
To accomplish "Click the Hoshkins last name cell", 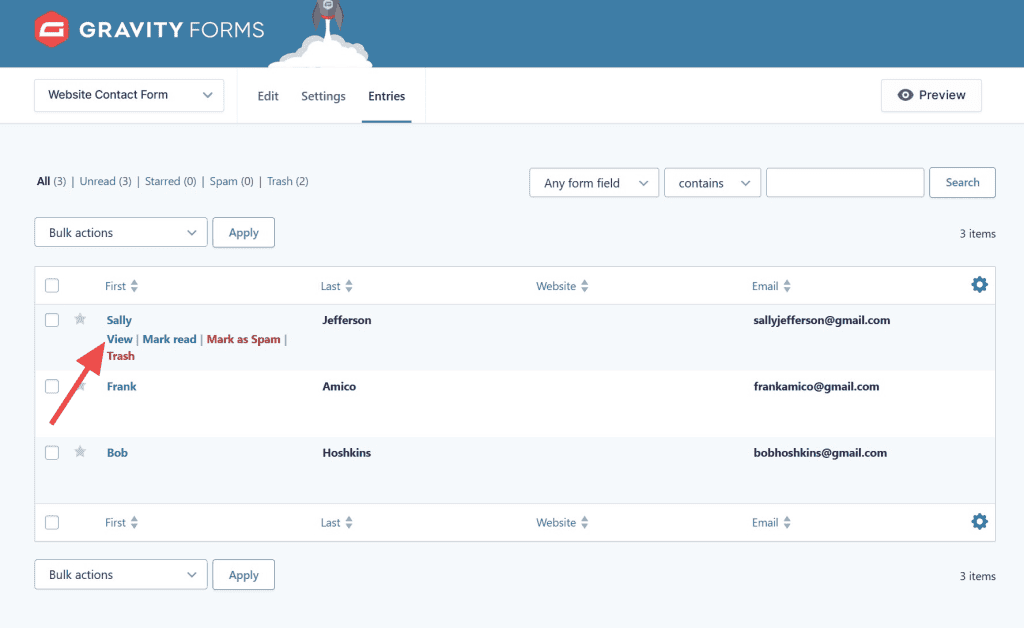I will (x=347, y=452).
